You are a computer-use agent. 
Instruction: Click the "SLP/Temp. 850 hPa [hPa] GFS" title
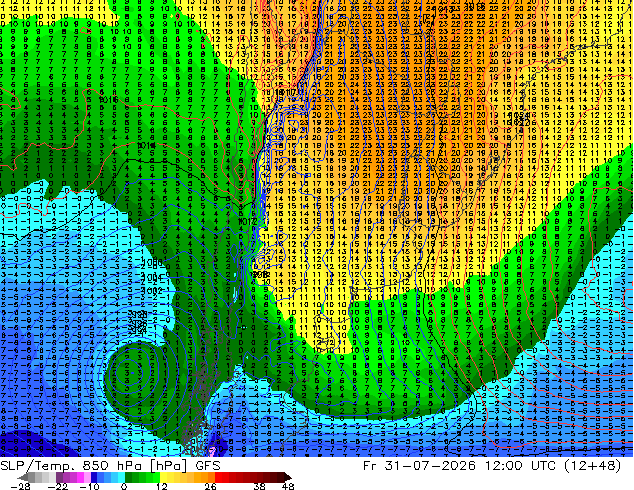(x=110, y=466)
